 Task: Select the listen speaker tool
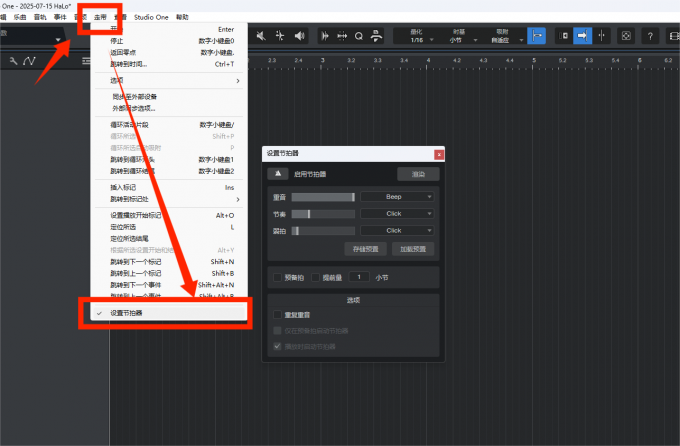[x=299, y=36]
